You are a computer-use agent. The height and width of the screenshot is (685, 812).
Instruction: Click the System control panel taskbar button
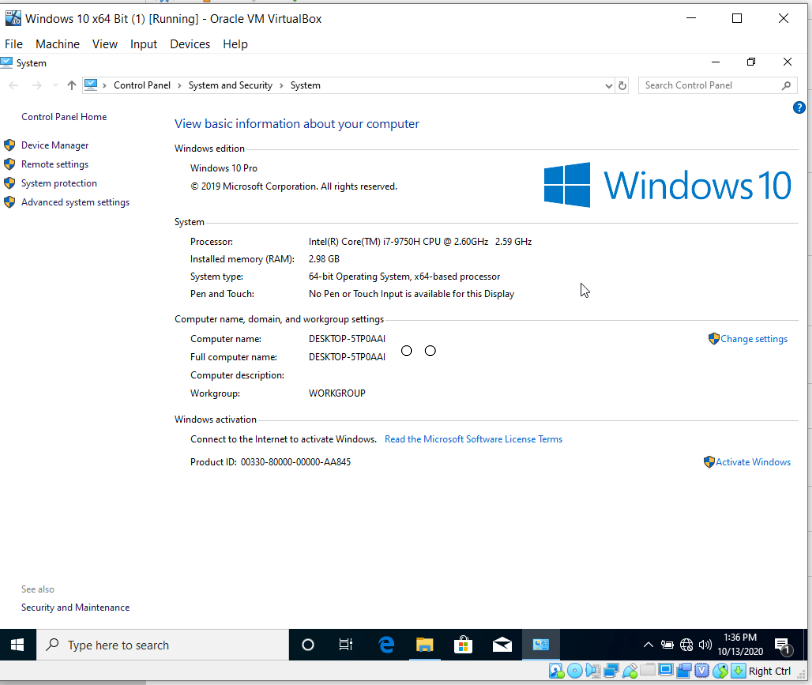pos(541,645)
